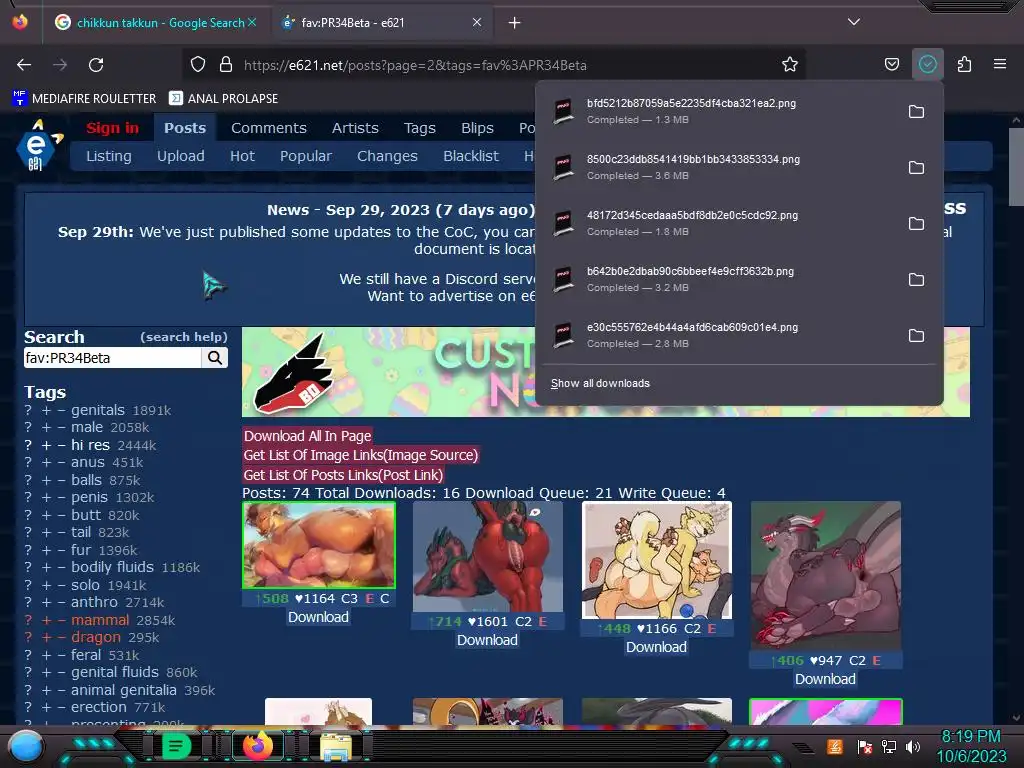This screenshot has width=1024, height=768.
Task: Open the Artists menu item
Action: [x=355, y=128]
